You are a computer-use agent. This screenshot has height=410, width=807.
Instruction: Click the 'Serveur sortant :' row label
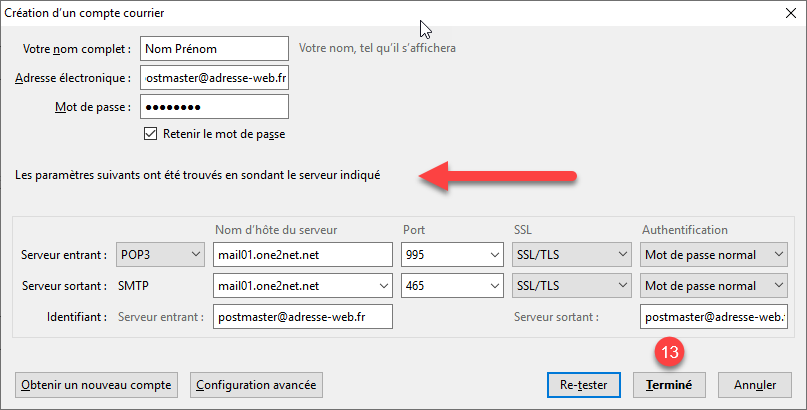coord(64,286)
